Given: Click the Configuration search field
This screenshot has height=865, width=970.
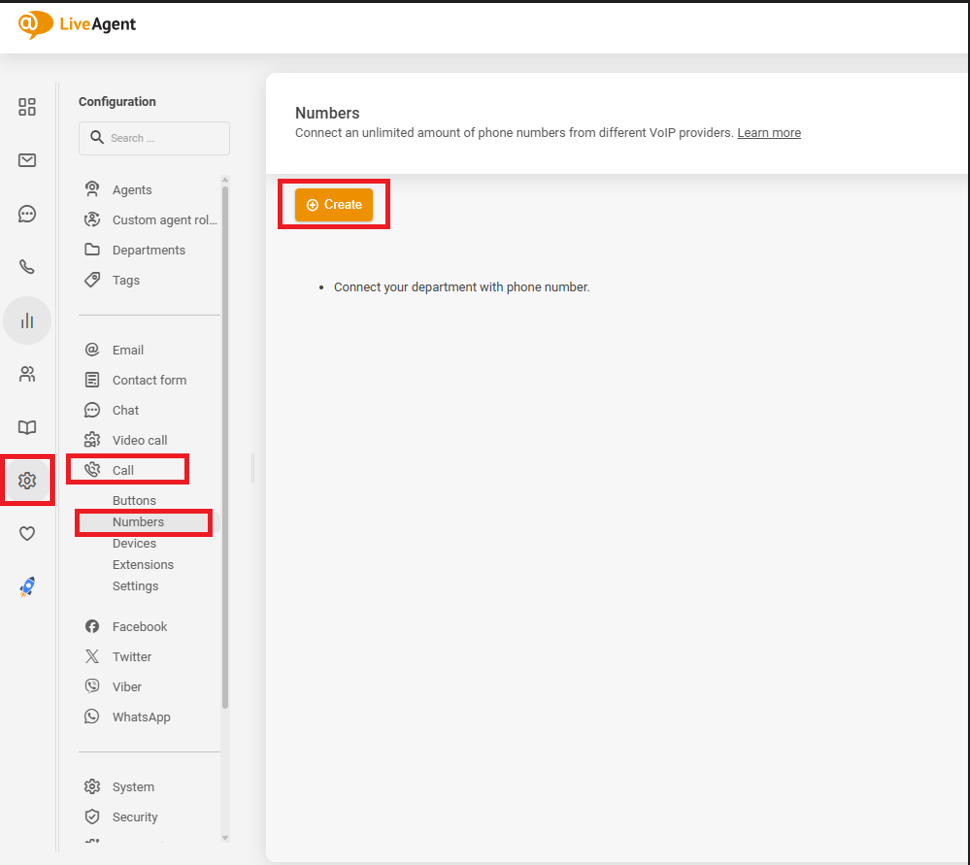Looking at the screenshot, I should pyautogui.click(x=155, y=138).
